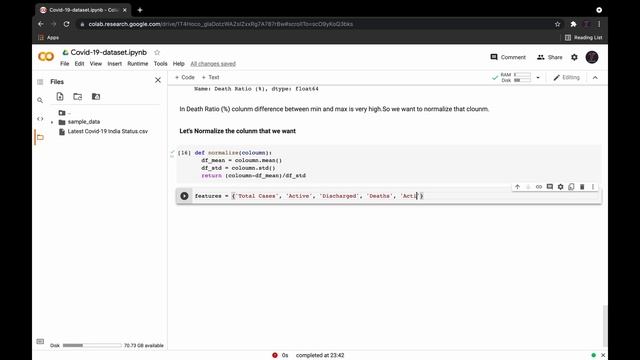Image resolution: width=640 pixels, height=360 pixels.
Task: Close the Covid-19-dataset browser tab
Action: pyautogui.click(x=124, y=10)
